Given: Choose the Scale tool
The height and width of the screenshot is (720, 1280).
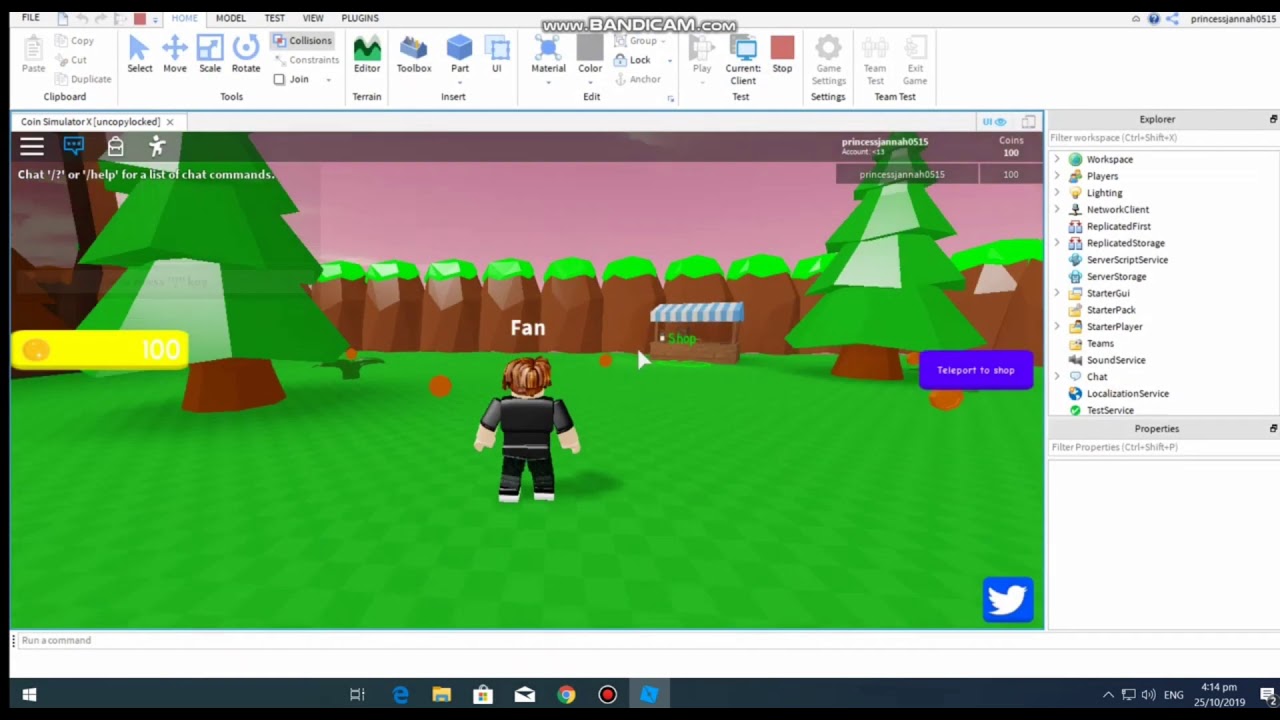Looking at the screenshot, I should point(210,55).
